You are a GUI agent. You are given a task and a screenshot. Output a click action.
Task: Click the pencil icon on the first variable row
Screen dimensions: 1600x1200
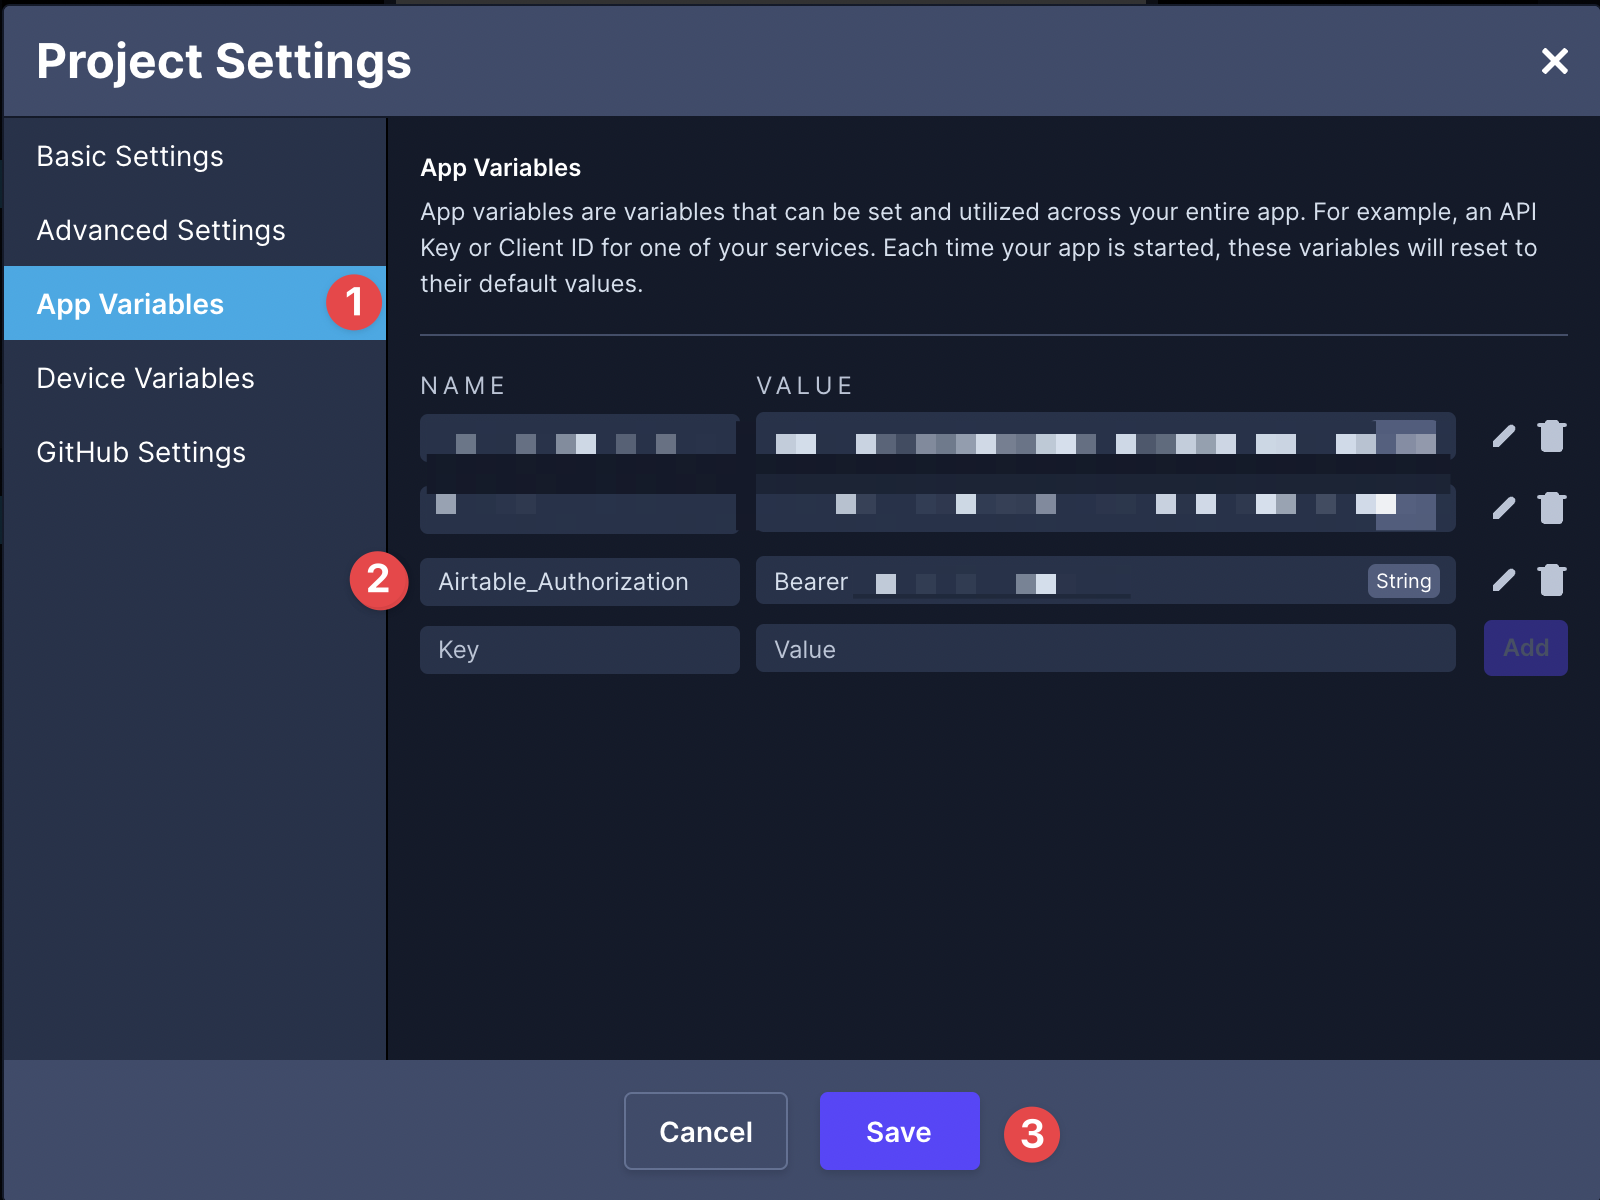[x=1504, y=437]
